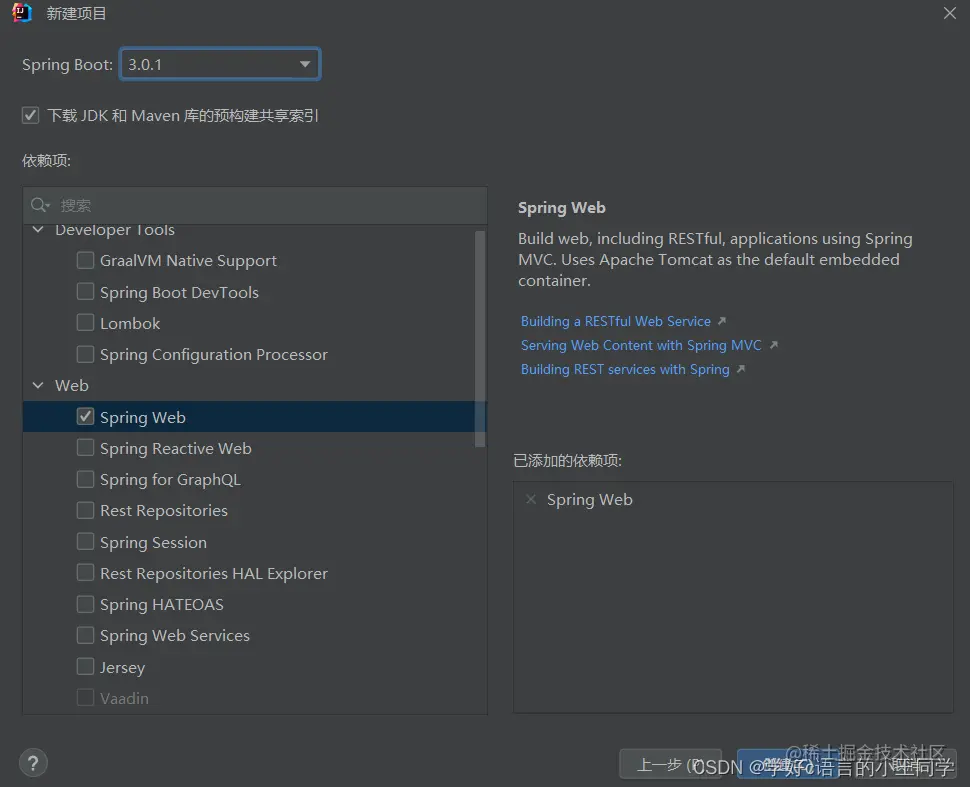Check Spring for GraphQL
This screenshot has height=787, width=970.
click(x=85, y=479)
